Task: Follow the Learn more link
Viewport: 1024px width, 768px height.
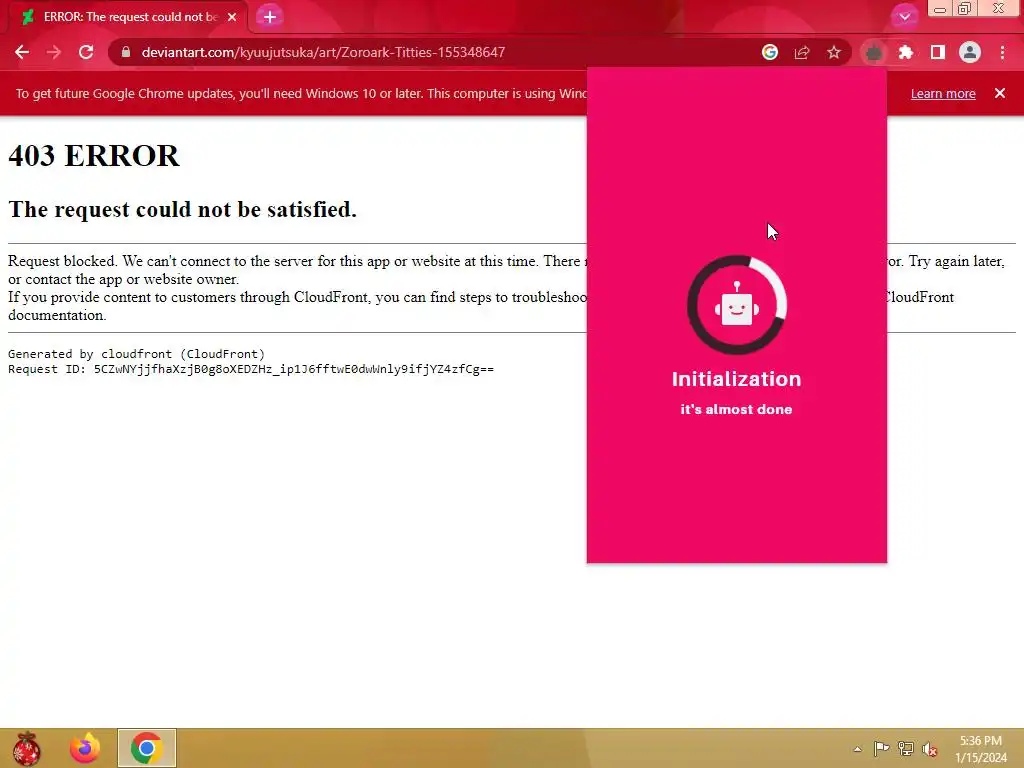Action: [943, 93]
